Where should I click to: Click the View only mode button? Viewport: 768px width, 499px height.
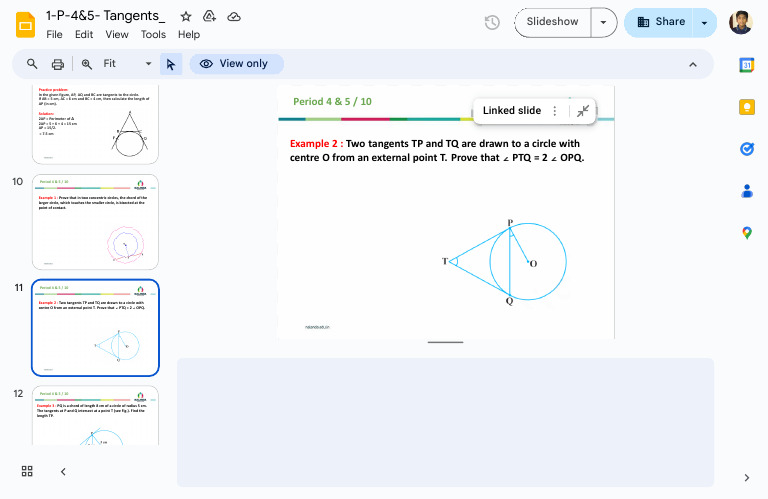tap(236, 64)
